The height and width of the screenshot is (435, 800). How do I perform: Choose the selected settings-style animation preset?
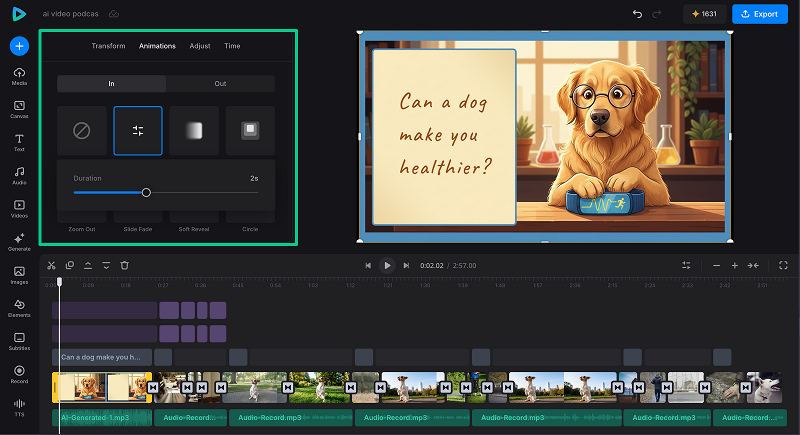[138, 131]
